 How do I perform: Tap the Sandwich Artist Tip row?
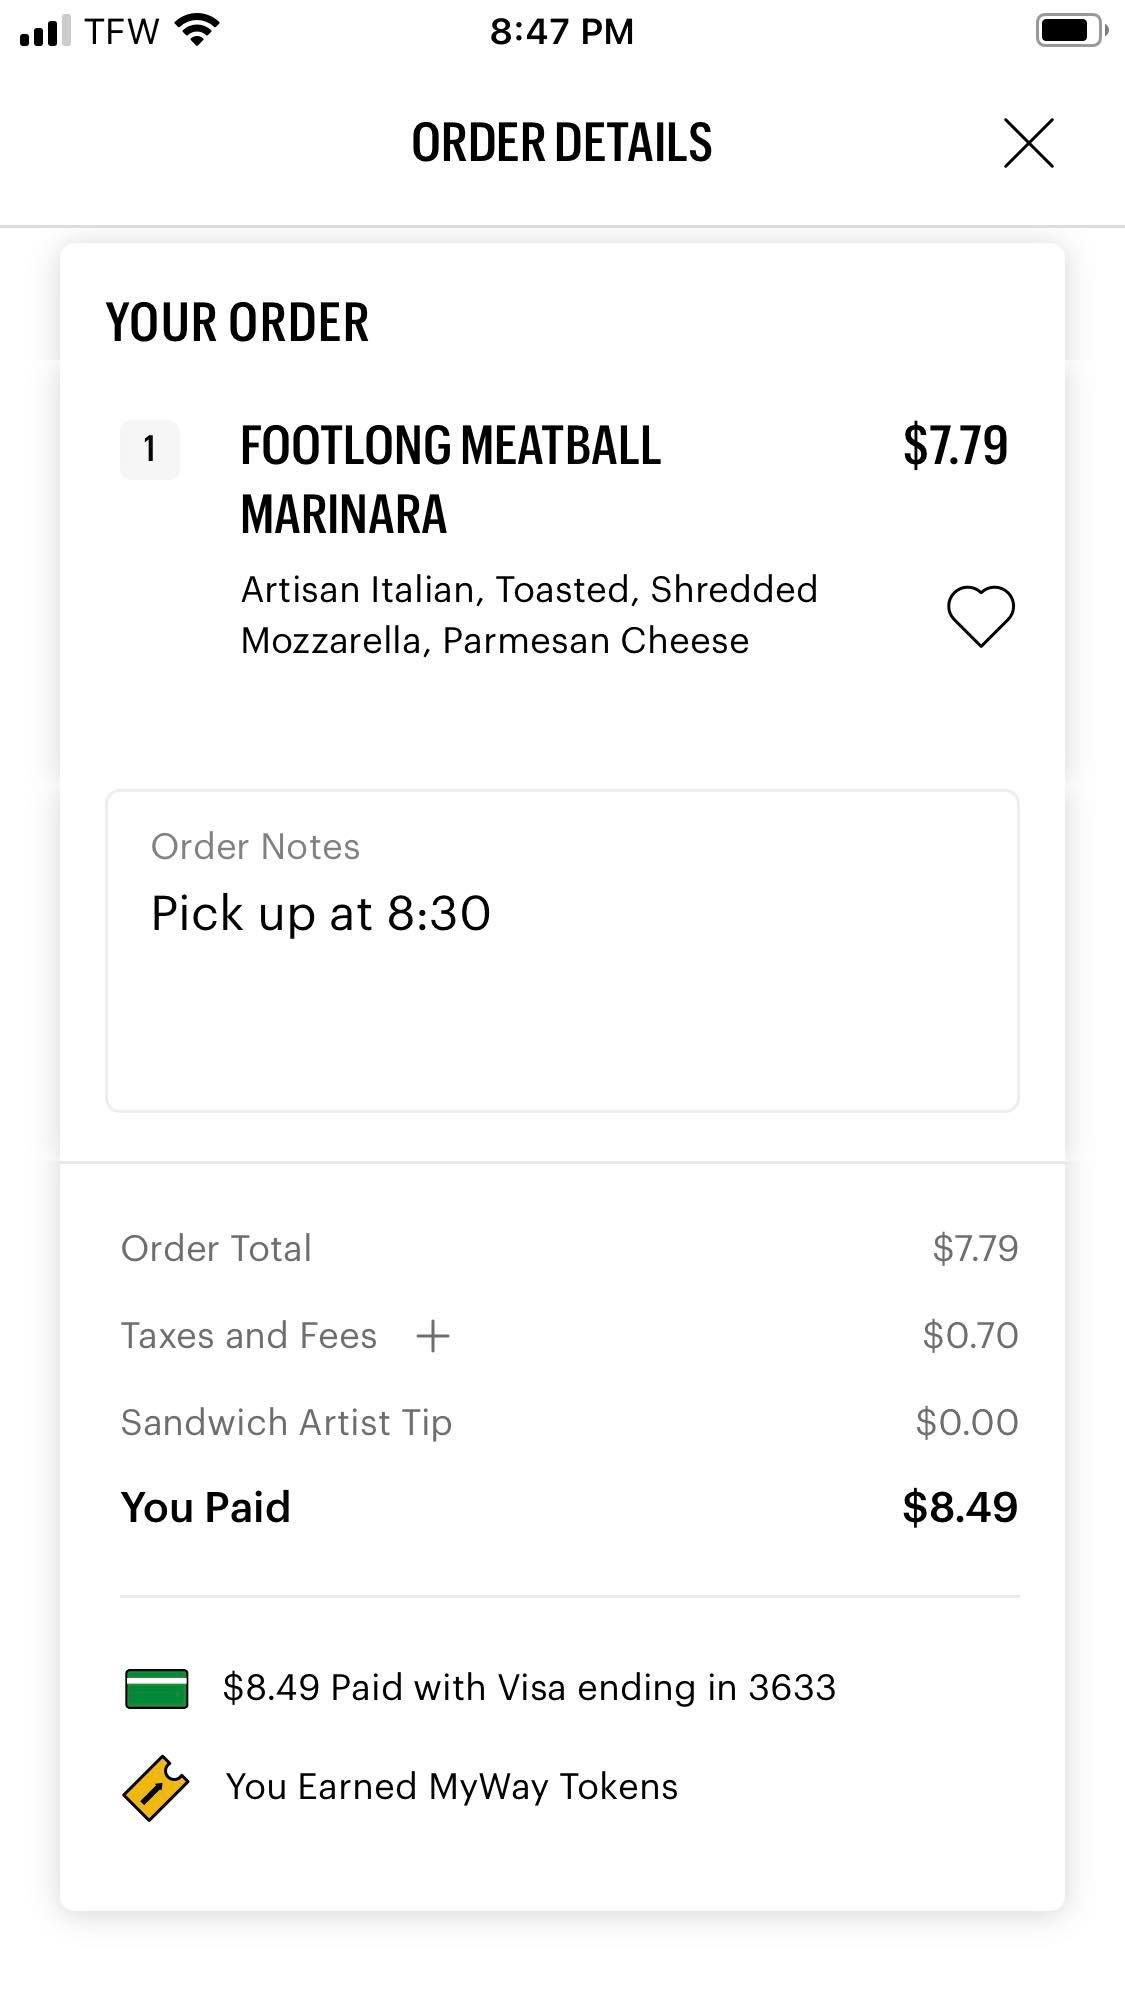tap(287, 1422)
